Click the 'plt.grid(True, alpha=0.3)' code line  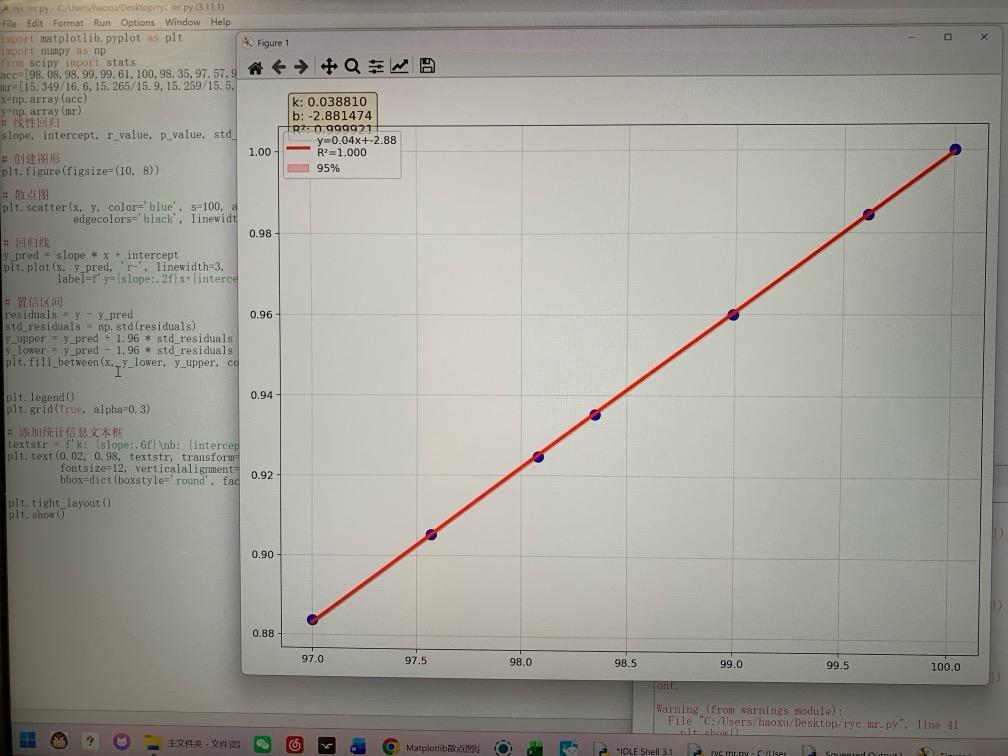78,410
